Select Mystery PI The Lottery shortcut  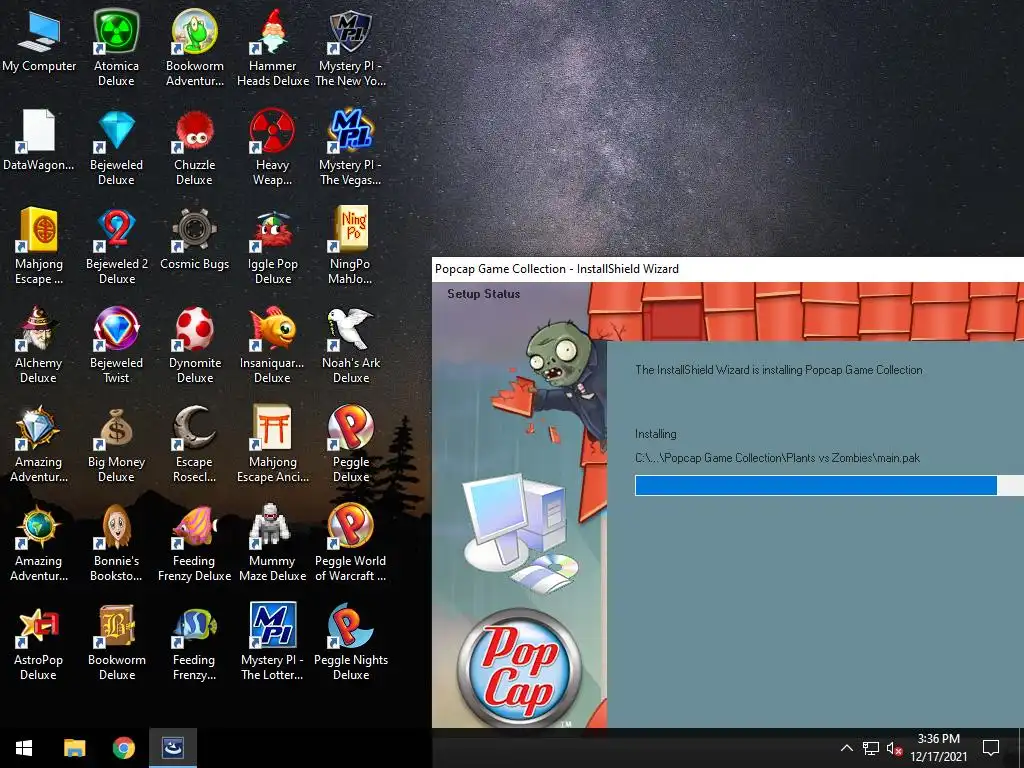pyautogui.click(x=273, y=643)
